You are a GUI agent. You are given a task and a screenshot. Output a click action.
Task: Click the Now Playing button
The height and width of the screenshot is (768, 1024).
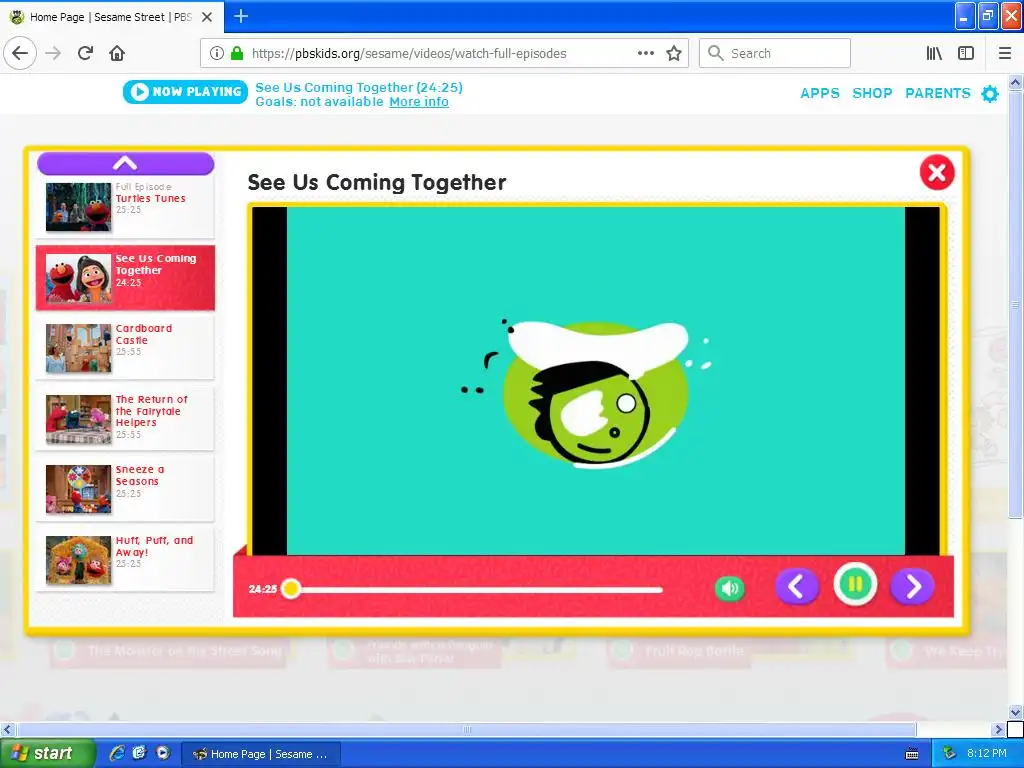[x=185, y=92]
